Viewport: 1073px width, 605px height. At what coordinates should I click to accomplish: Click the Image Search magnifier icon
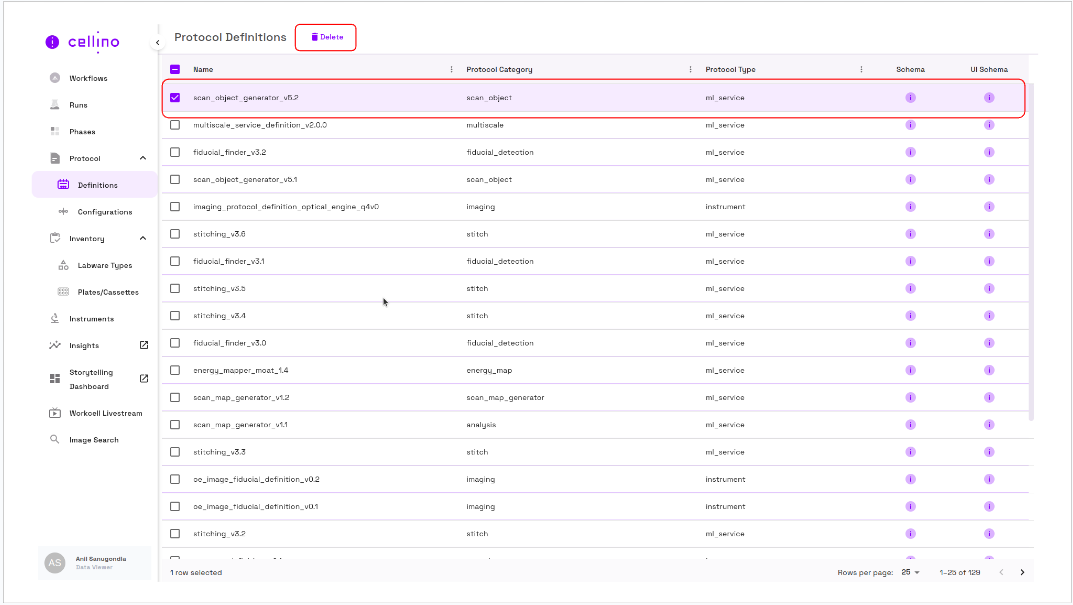(x=55, y=440)
